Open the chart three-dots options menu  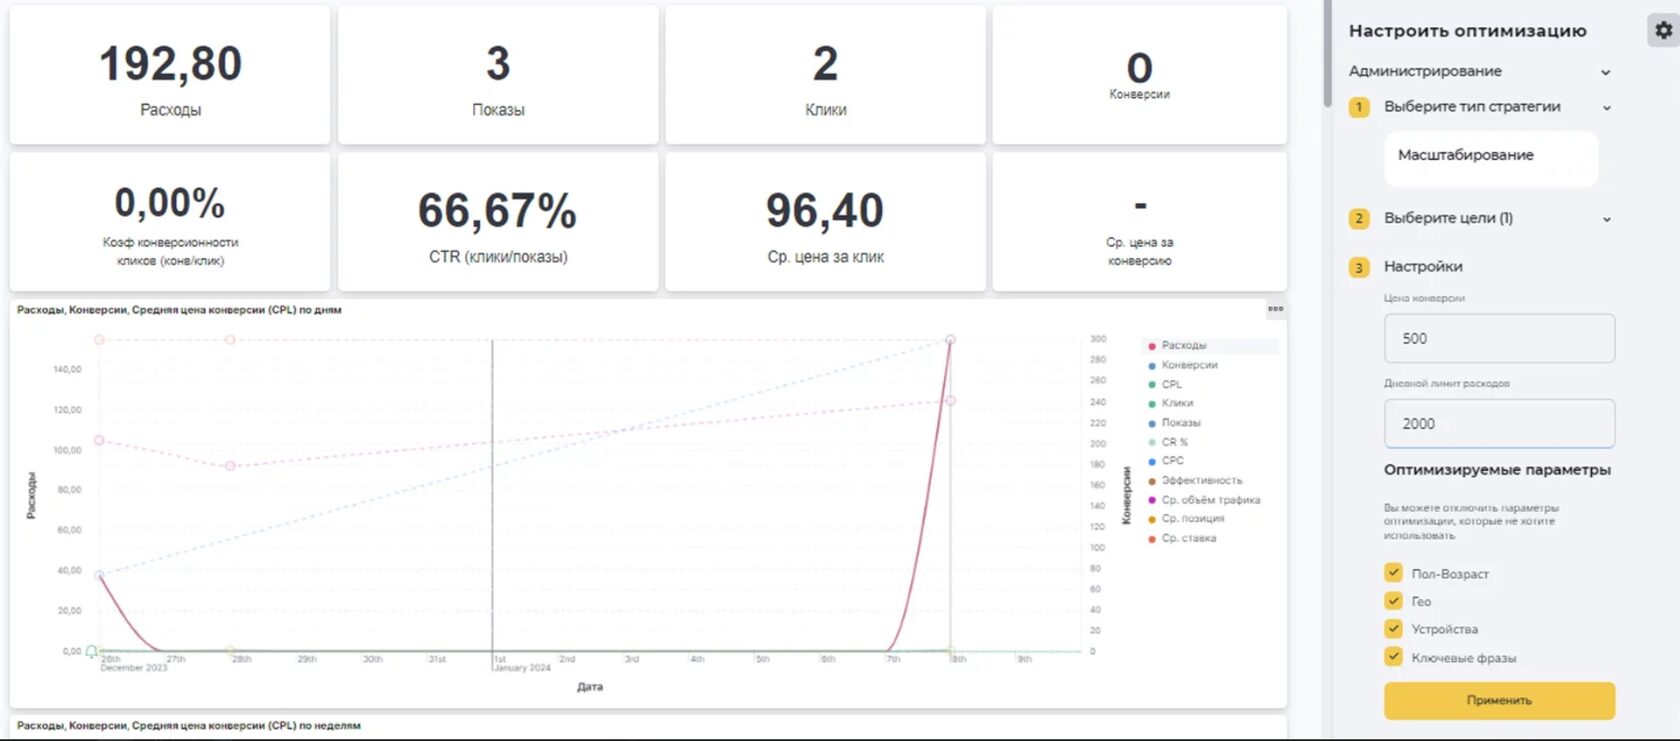(1275, 309)
